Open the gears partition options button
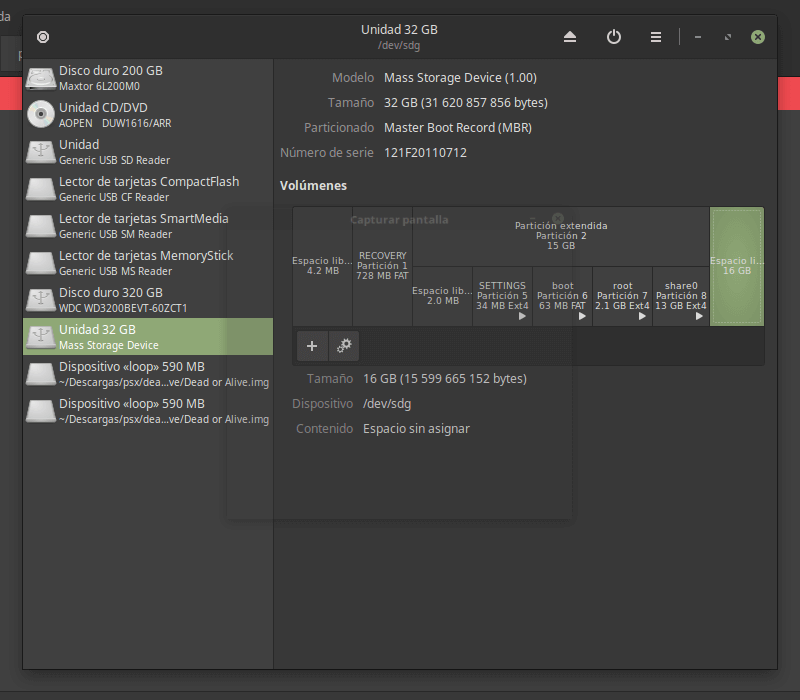The width and height of the screenshot is (800, 700). (x=344, y=346)
